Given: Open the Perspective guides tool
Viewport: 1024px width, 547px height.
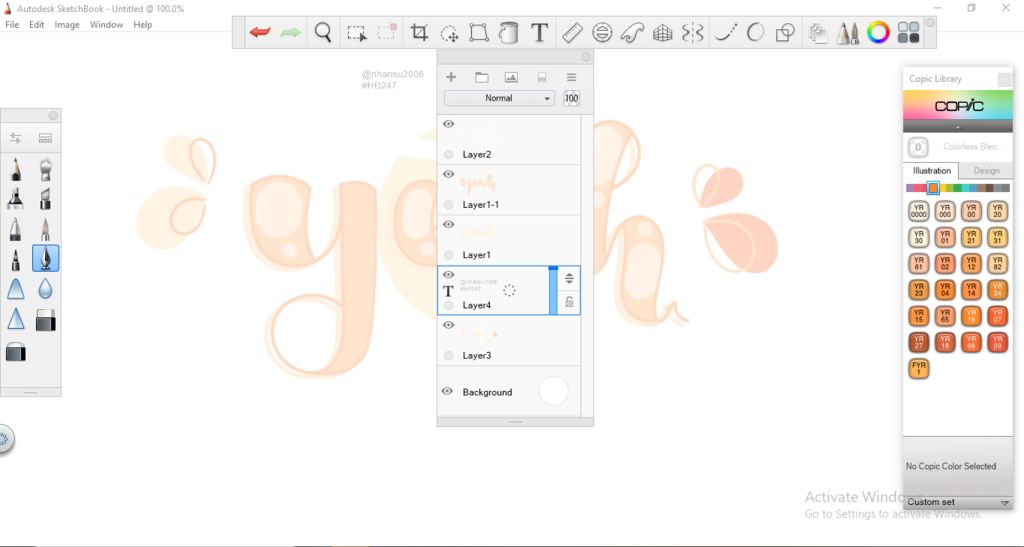Looking at the screenshot, I should pyautogui.click(x=662, y=32).
